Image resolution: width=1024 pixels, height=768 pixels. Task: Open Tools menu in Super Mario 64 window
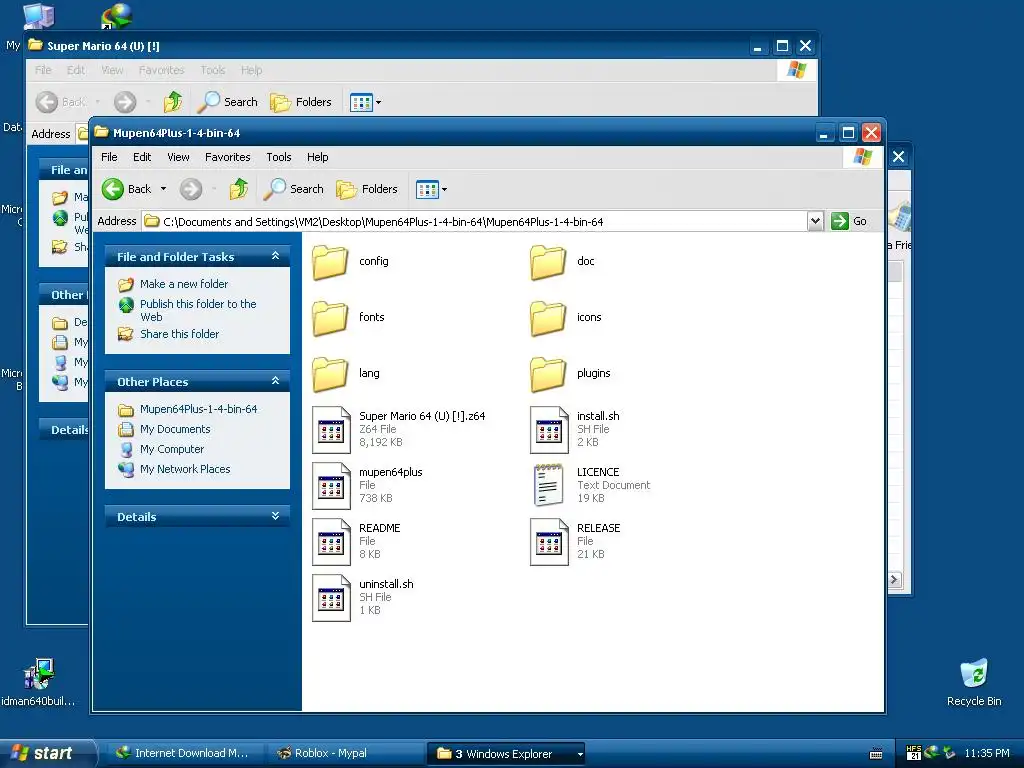pos(213,70)
